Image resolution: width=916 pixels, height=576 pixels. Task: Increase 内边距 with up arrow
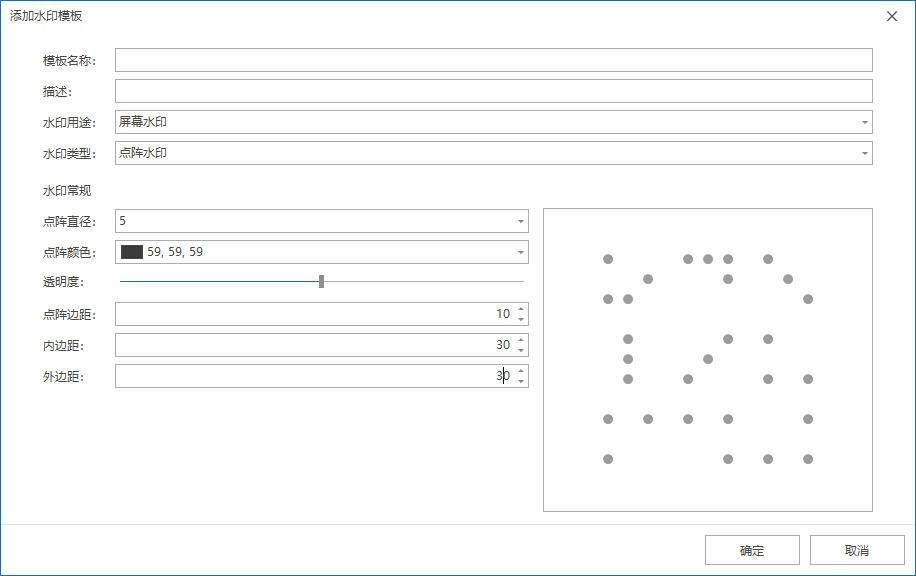pyautogui.click(x=520, y=340)
